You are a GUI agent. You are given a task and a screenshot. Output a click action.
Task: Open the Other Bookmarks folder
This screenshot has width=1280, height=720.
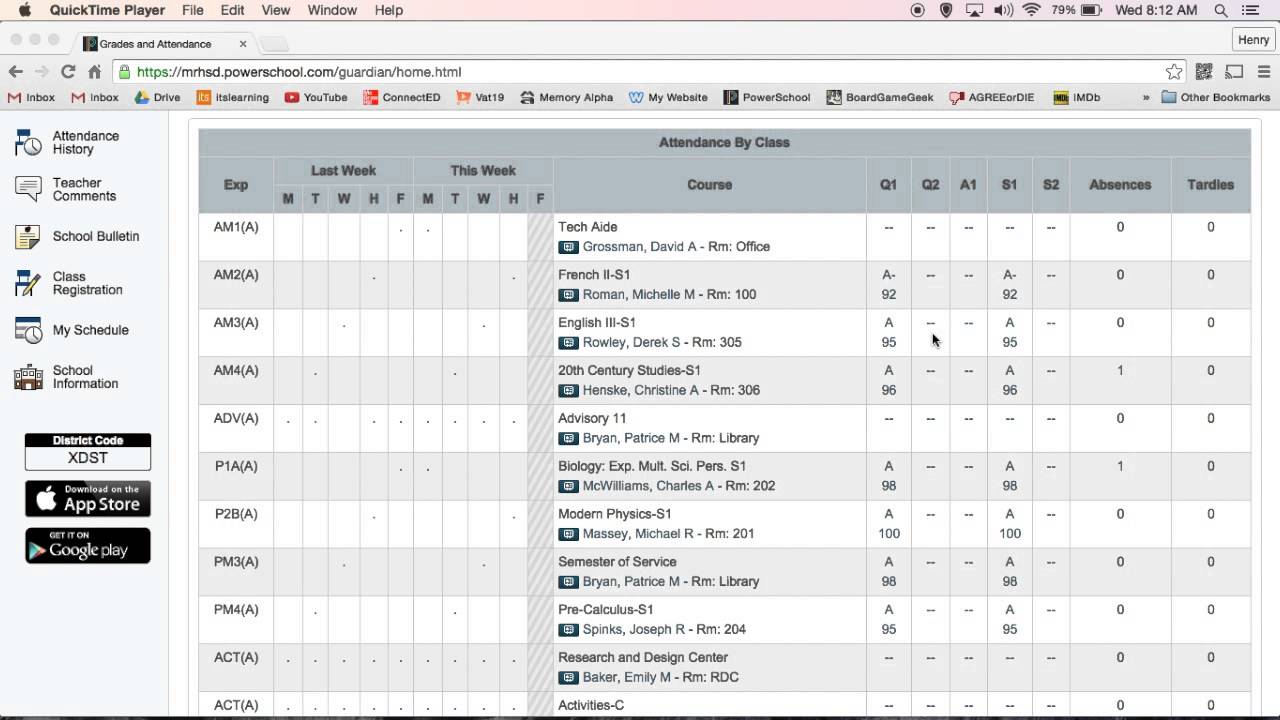pyautogui.click(x=1215, y=98)
